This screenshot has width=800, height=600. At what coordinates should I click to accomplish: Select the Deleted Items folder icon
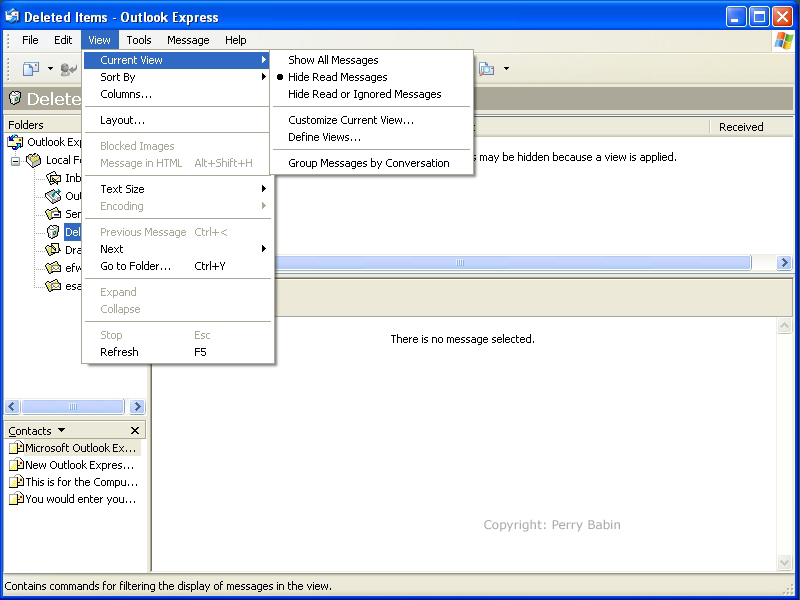click(54, 232)
